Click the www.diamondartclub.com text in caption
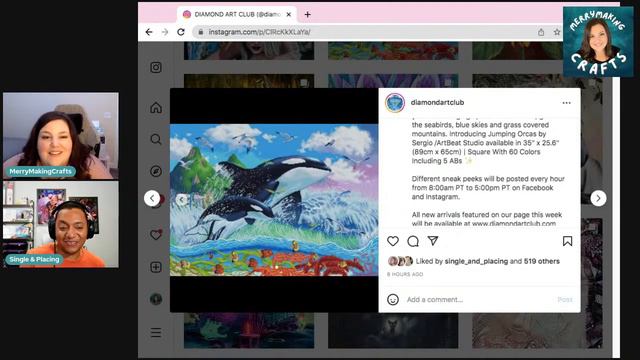Viewport: 640px width, 360px height. (514, 224)
